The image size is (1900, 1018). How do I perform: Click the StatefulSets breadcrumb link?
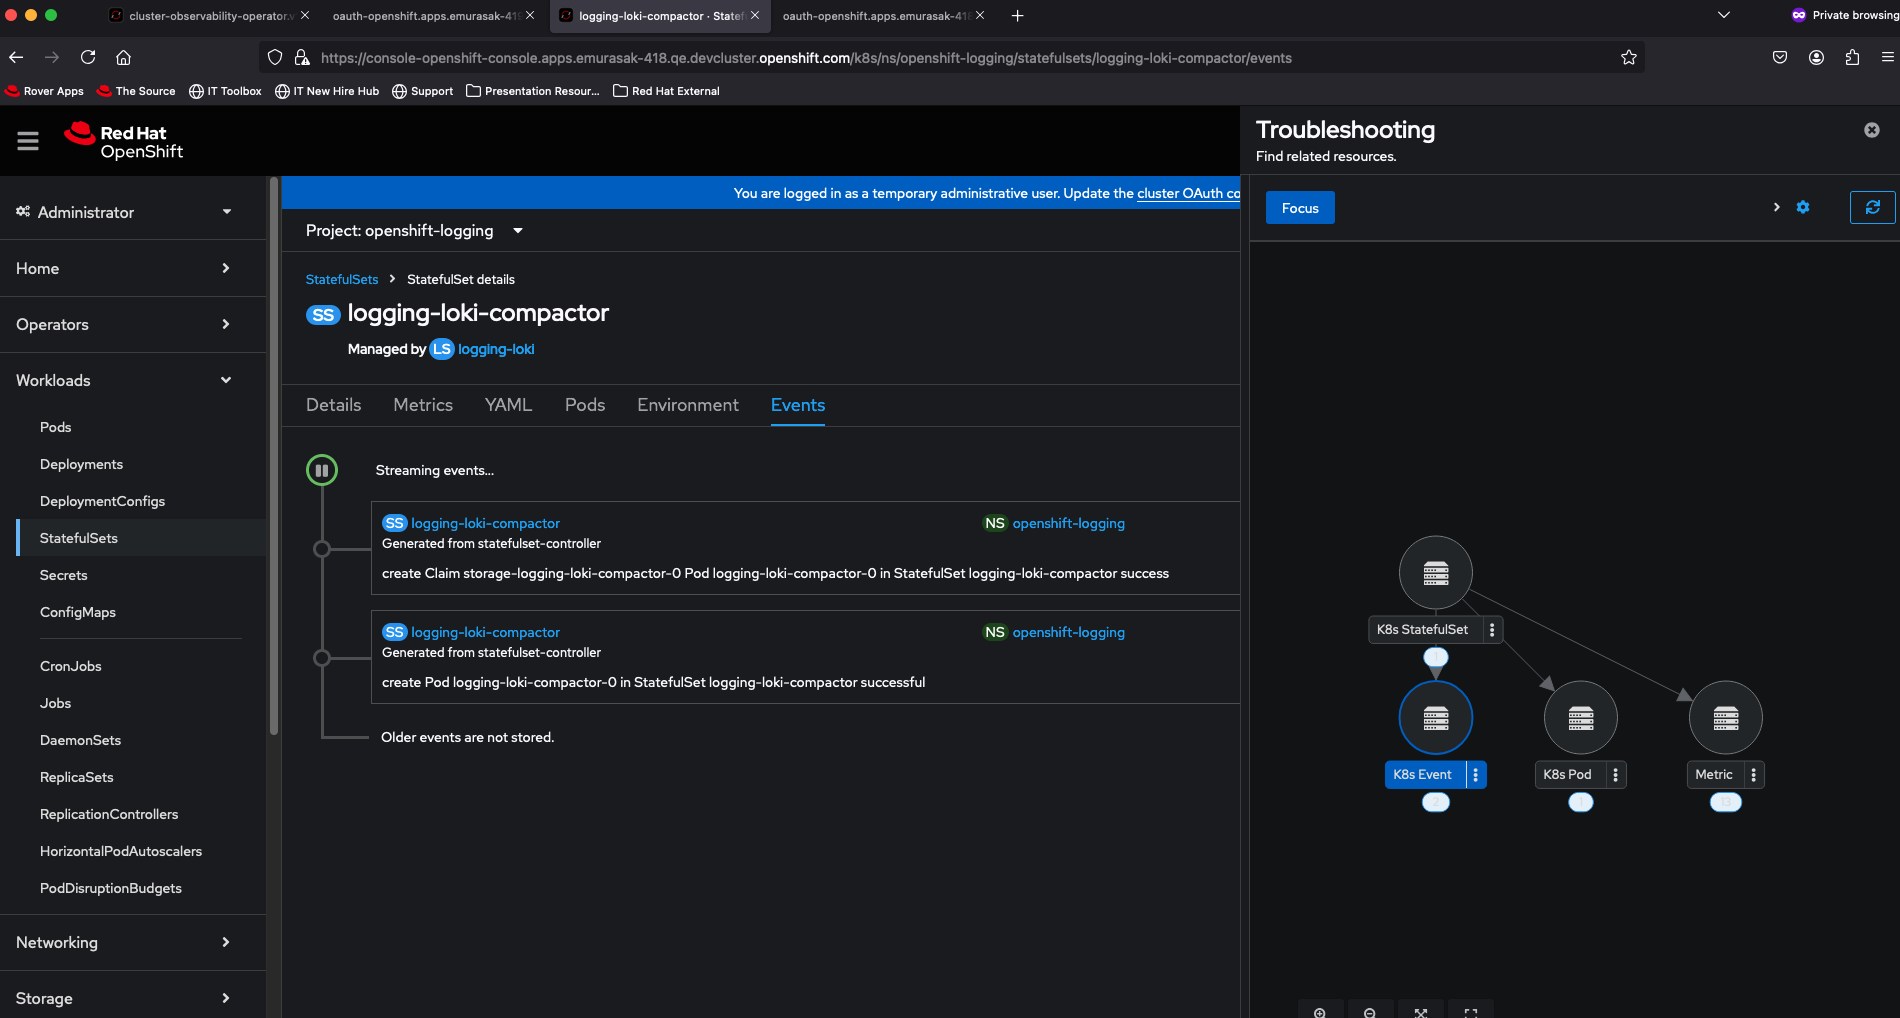pyautogui.click(x=342, y=279)
